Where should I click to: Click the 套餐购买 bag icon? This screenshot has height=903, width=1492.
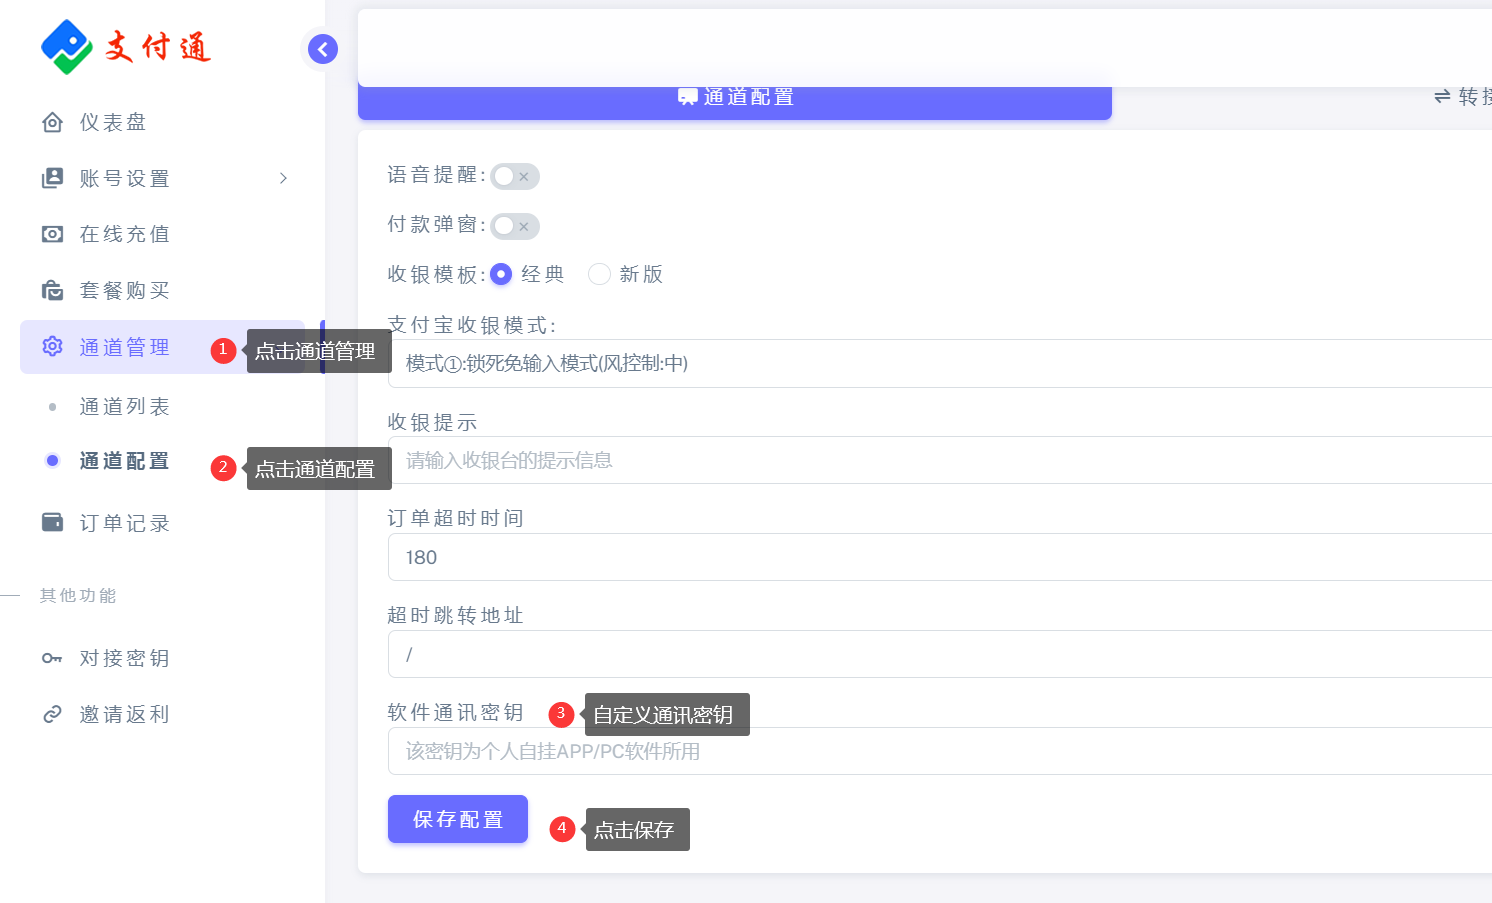[x=52, y=291]
